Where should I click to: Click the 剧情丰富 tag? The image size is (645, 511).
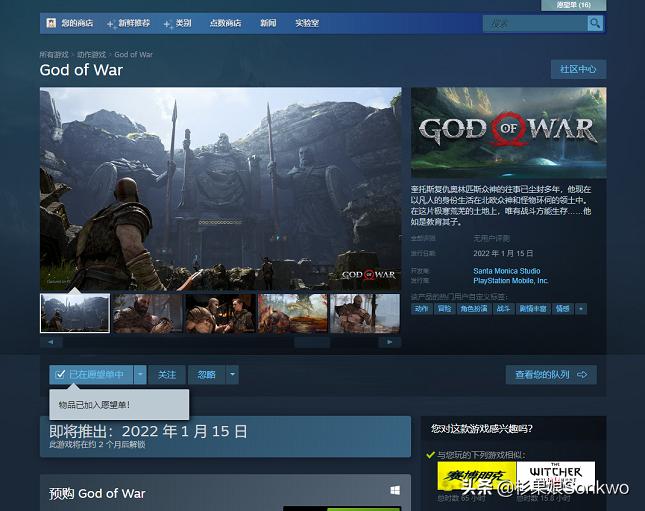pos(533,309)
